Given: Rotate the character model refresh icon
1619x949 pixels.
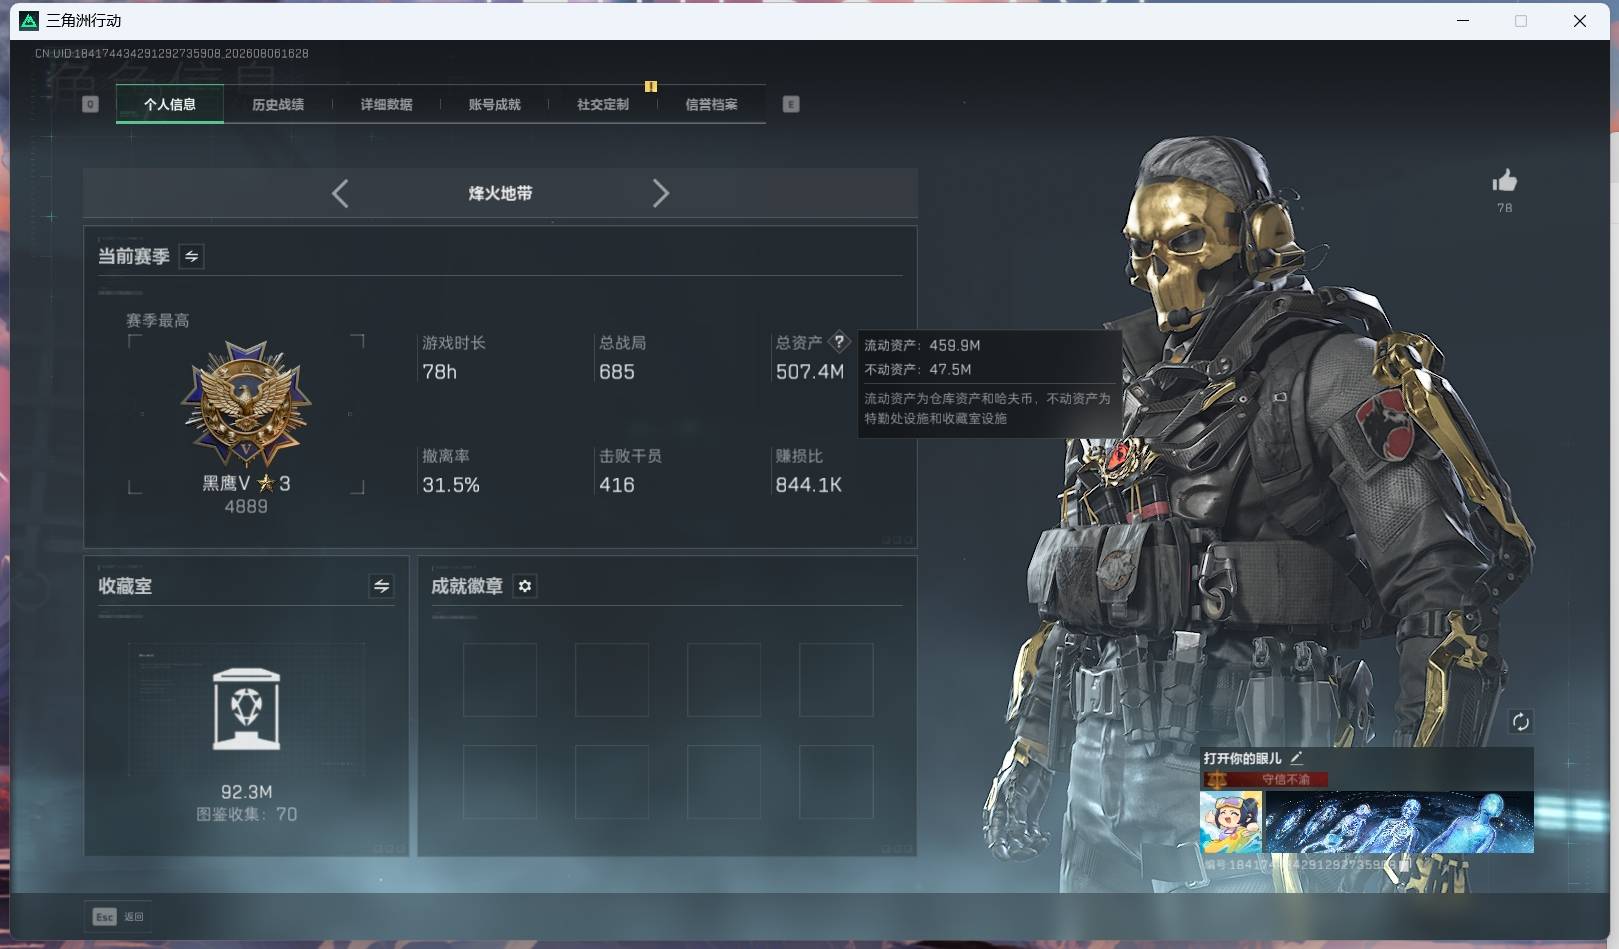Looking at the screenshot, I should [x=1521, y=722].
